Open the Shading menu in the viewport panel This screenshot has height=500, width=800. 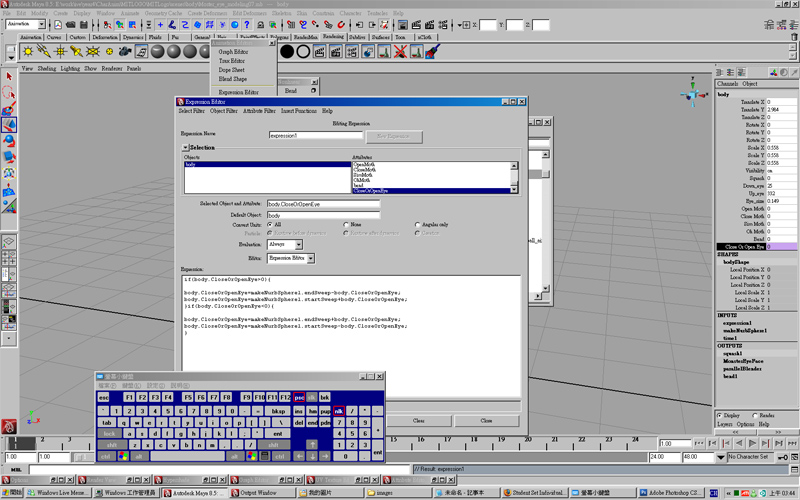coord(47,68)
